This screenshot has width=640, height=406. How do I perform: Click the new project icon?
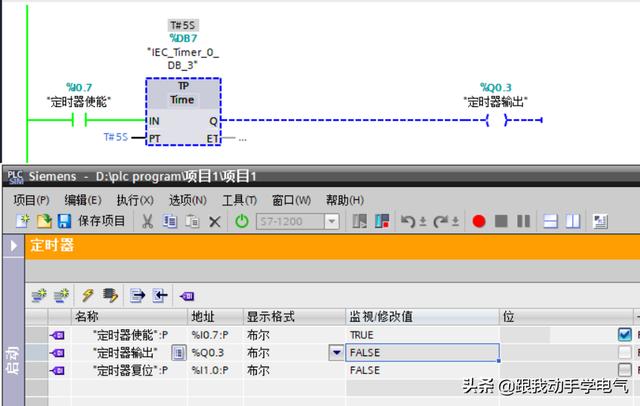pyautogui.click(x=22, y=221)
